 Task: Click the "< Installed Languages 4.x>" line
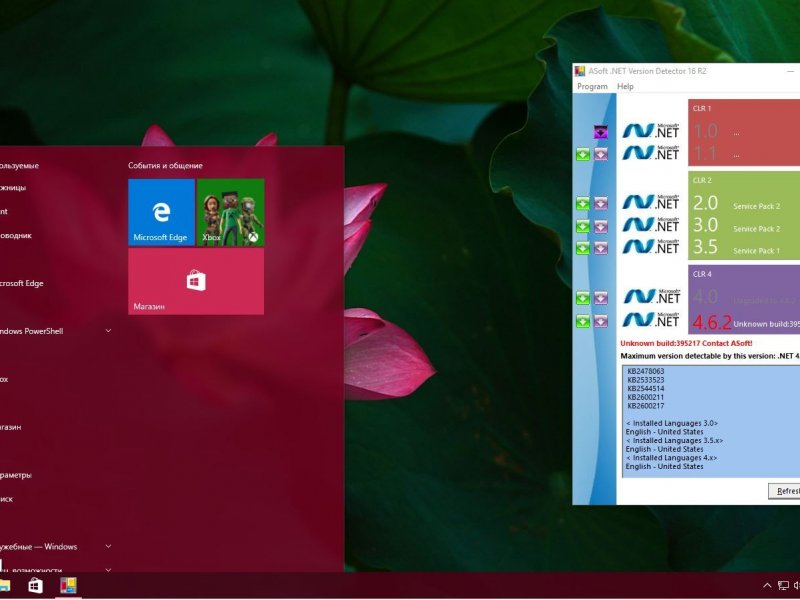point(671,458)
